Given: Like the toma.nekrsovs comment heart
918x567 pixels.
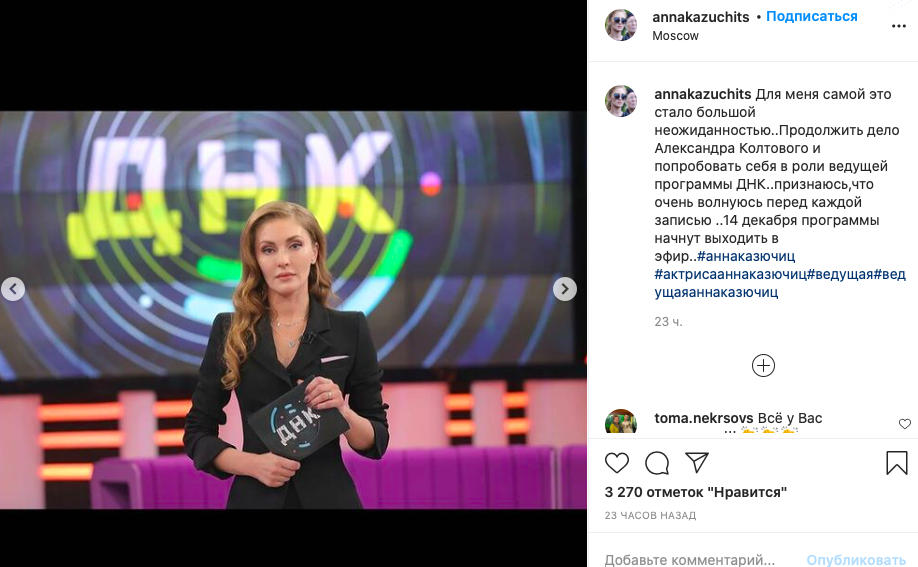Looking at the screenshot, I should coord(905,423).
